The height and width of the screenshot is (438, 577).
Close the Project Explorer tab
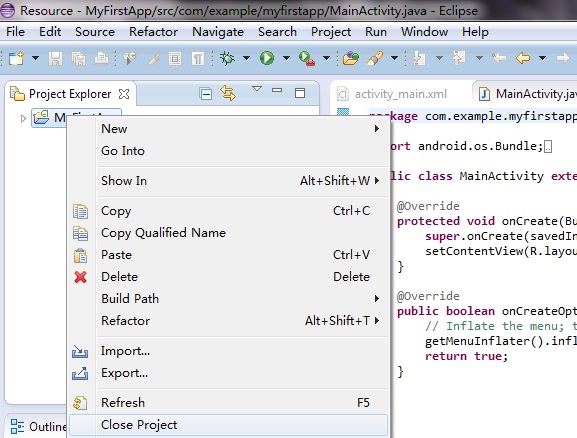(124, 94)
